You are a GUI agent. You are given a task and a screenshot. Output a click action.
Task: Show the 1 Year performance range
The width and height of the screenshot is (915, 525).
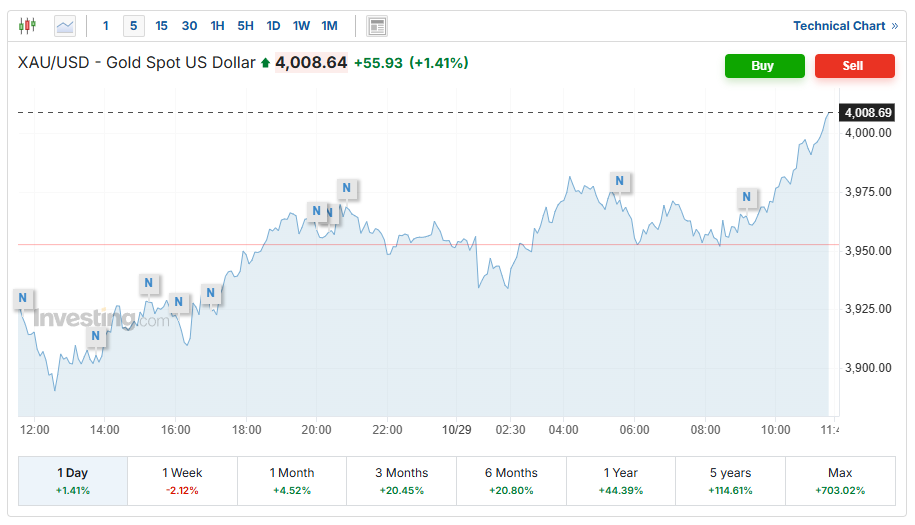621,481
